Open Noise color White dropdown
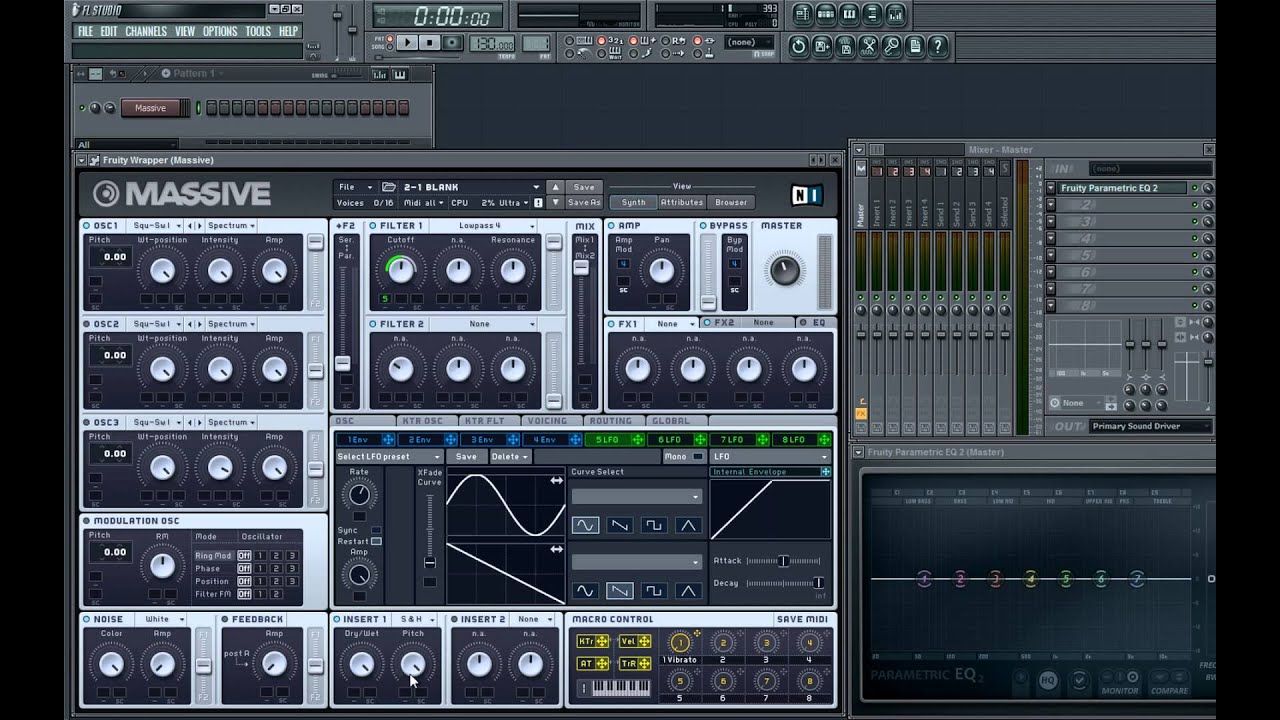The image size is (1280, 720). click(162, 619)
